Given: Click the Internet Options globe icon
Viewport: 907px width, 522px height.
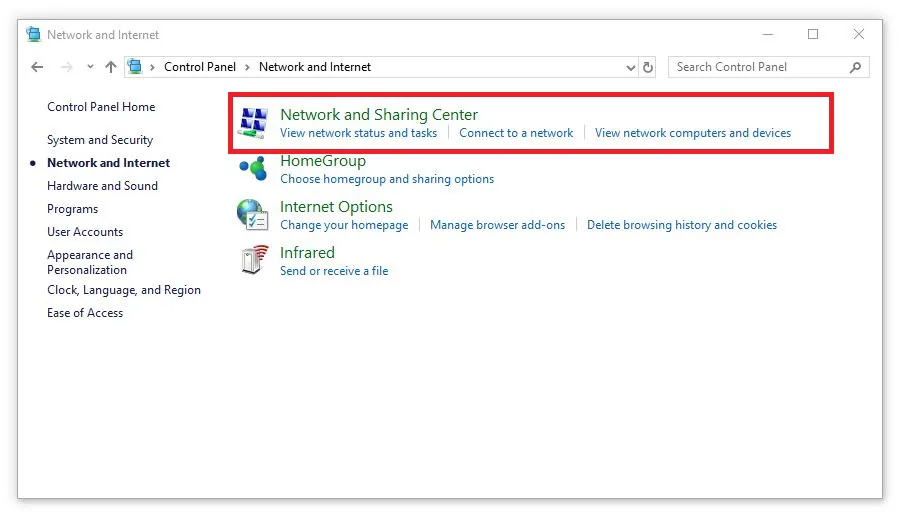Looking at the screenshot, I should pyautogui.click(x=253, y=215).
